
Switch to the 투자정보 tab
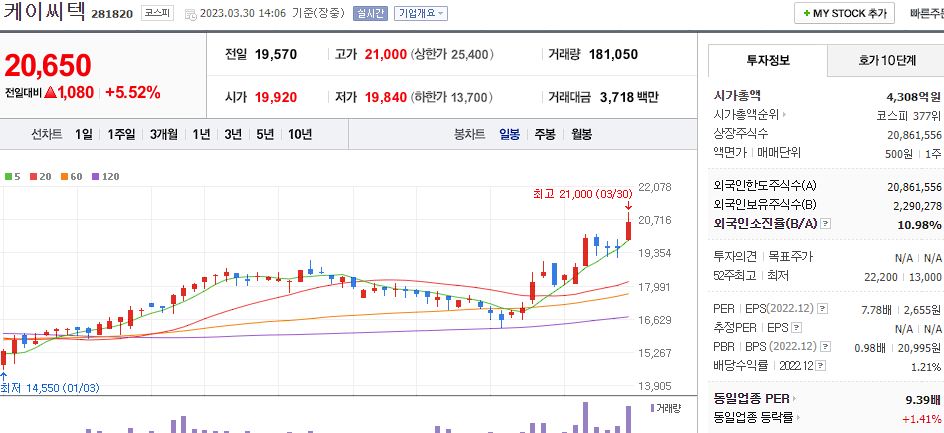tap(768, 60)
